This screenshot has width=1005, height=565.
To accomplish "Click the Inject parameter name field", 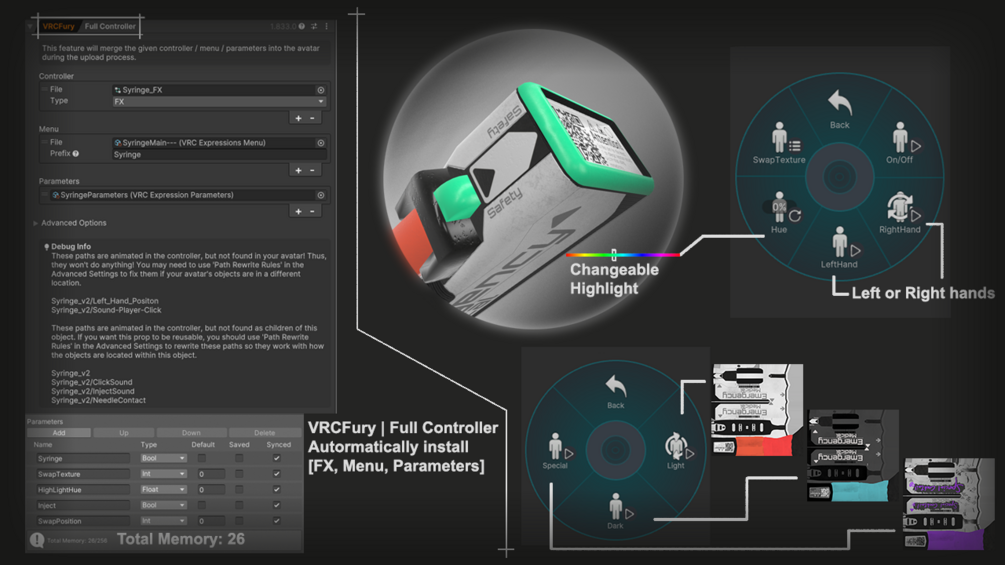I will pyautogui.click(x=82, y=505).
